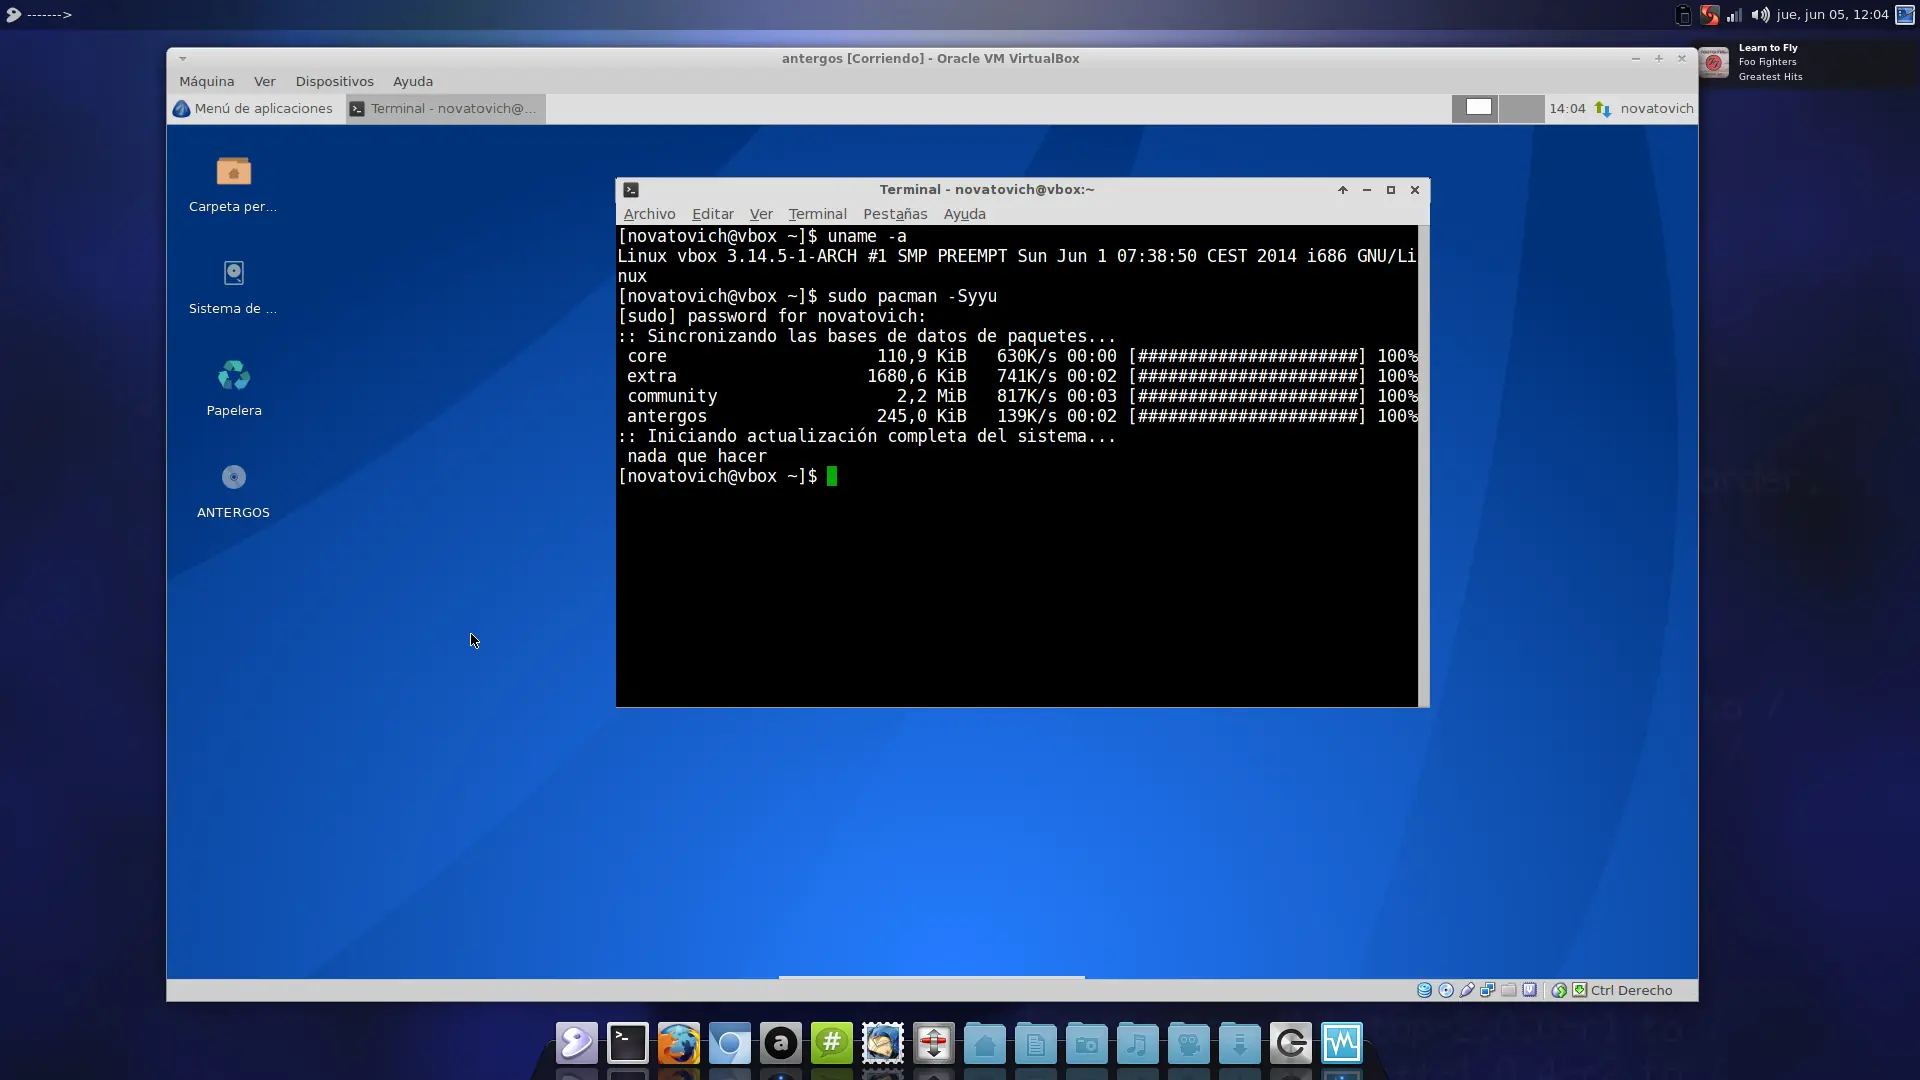Viewport: 1920px width, 1080px height.
Task: Click the terminal scrollbar
Action: tap(1423, 466)
